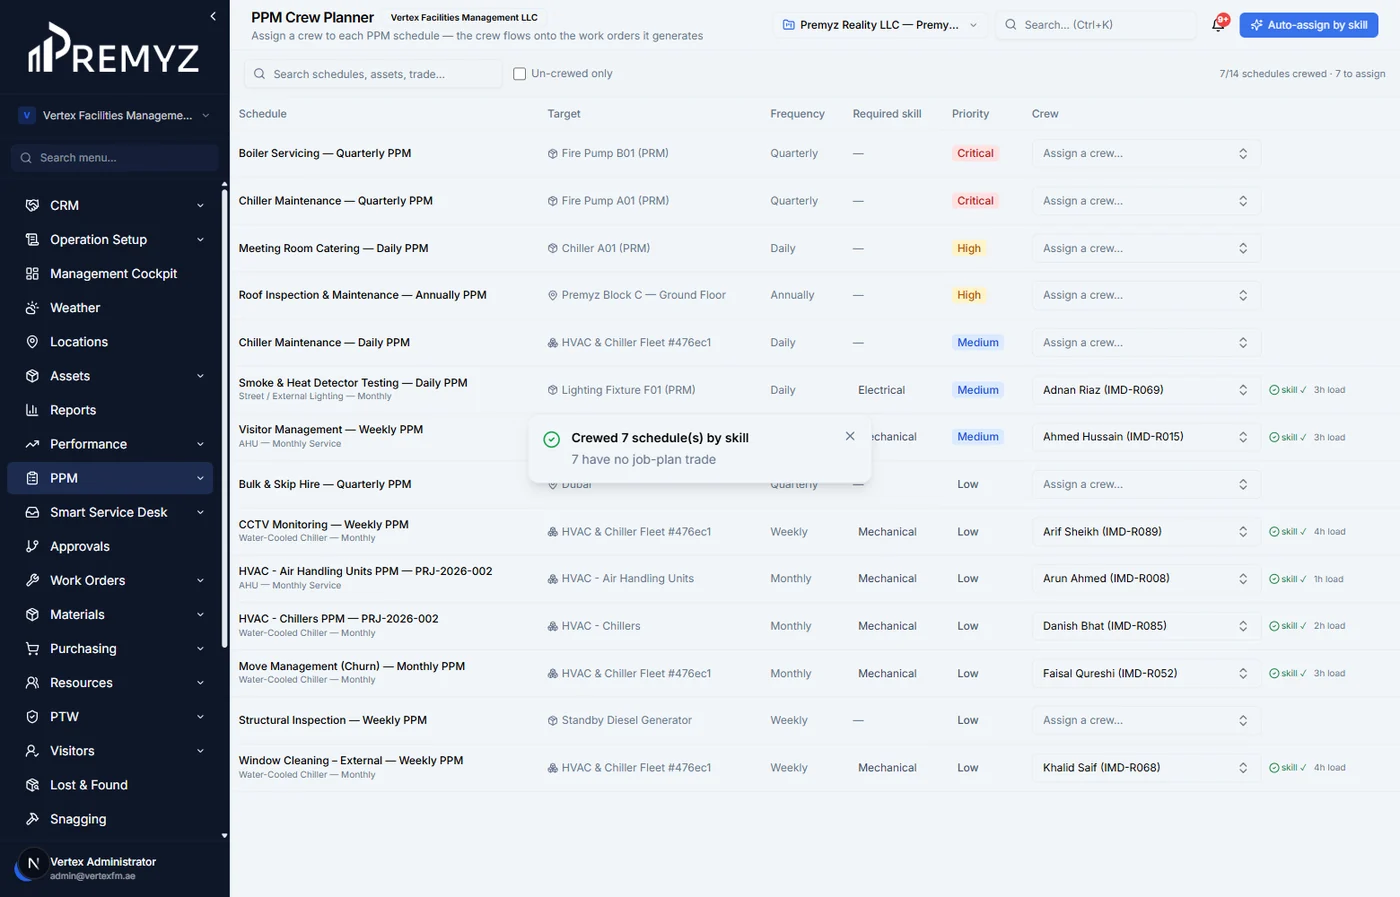
Task: Open the Premyz Reality LLC project dropdown
Action: pos(880,25)
